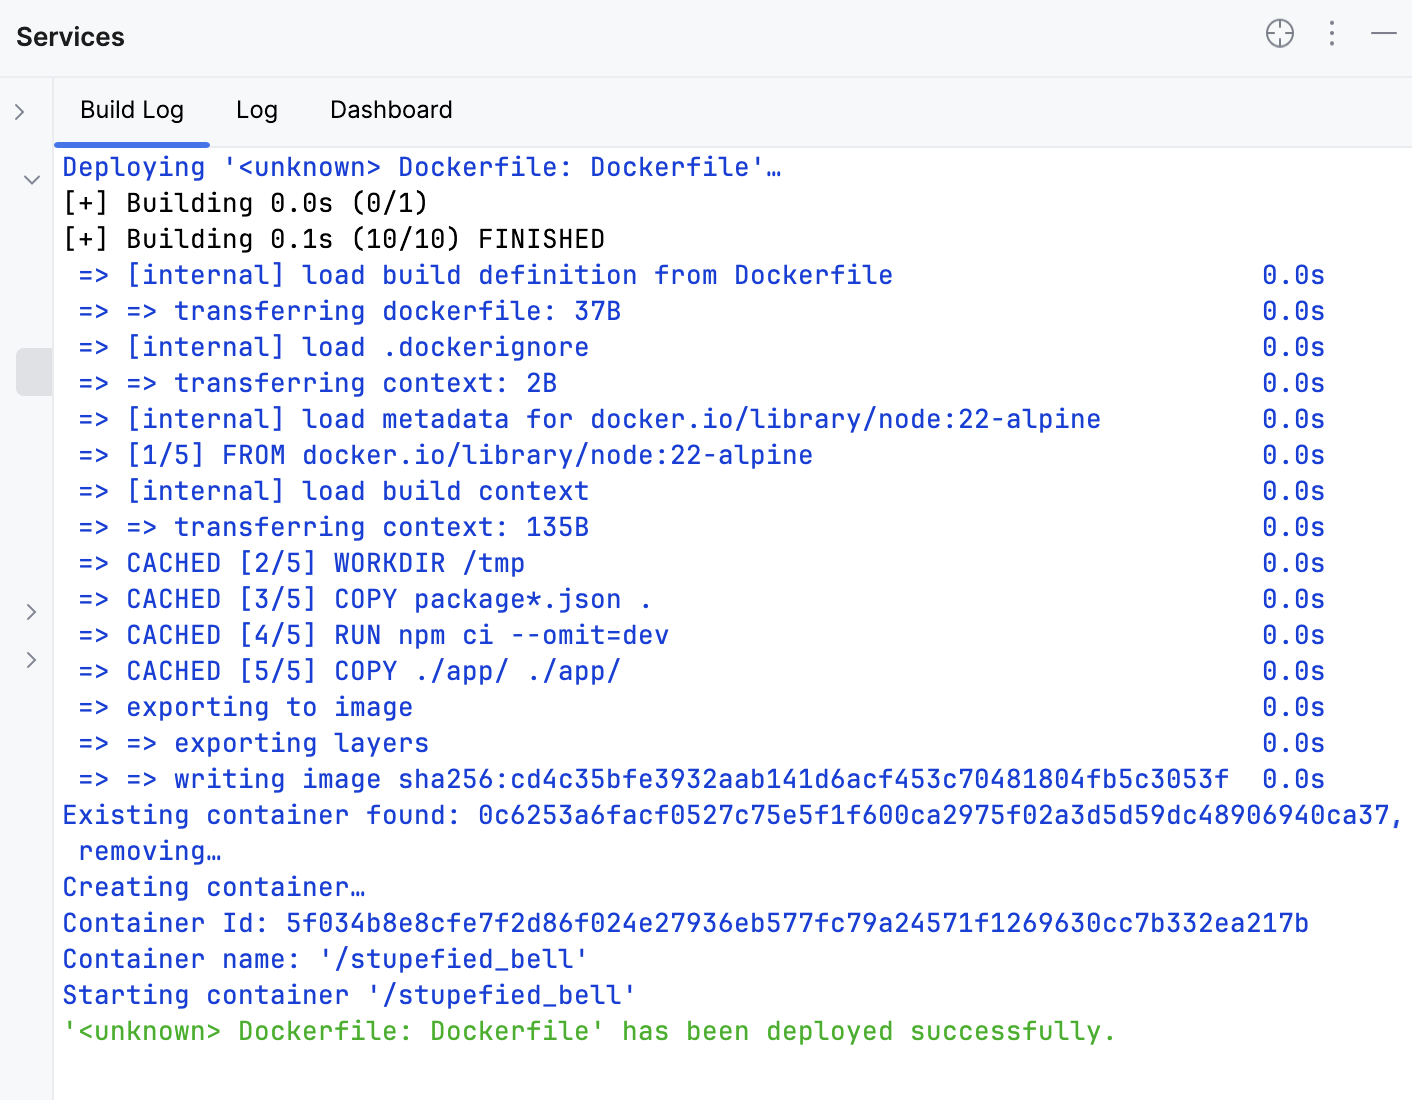This screenshot has height=1100, width=1412.
Task: Click the Container name '/stupefied_bell' line
Action: click(325, 959)
